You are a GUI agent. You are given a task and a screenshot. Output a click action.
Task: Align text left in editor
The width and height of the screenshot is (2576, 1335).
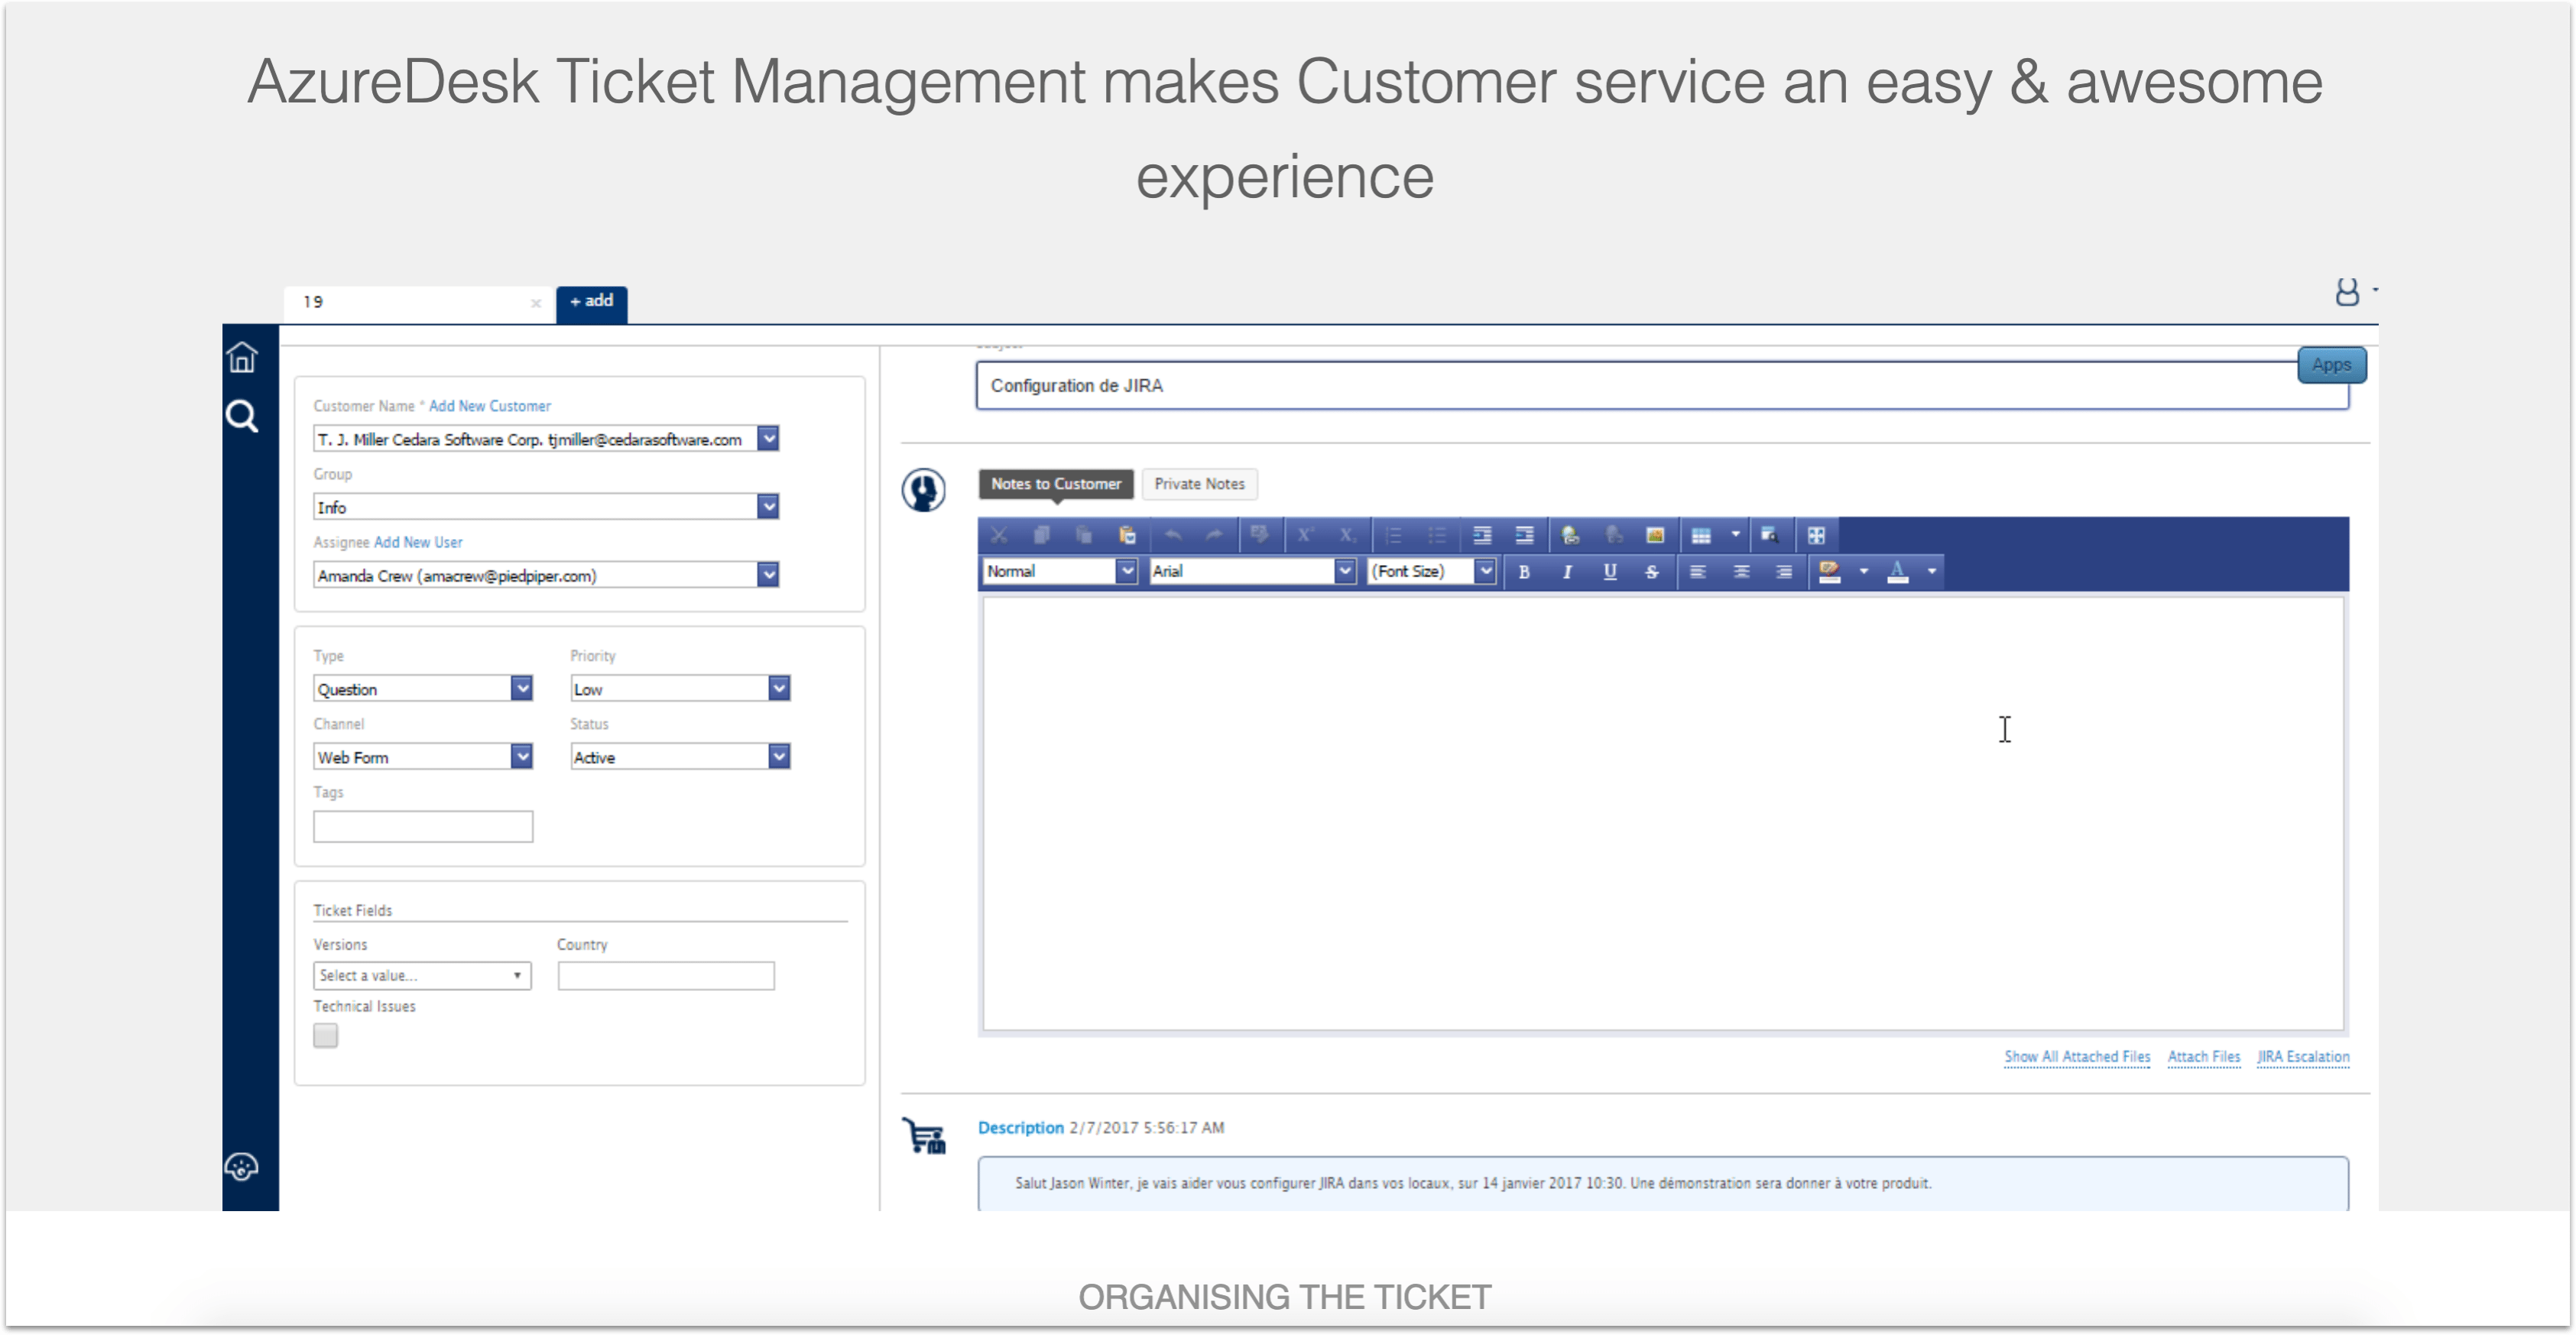(x=1698, y=571)
